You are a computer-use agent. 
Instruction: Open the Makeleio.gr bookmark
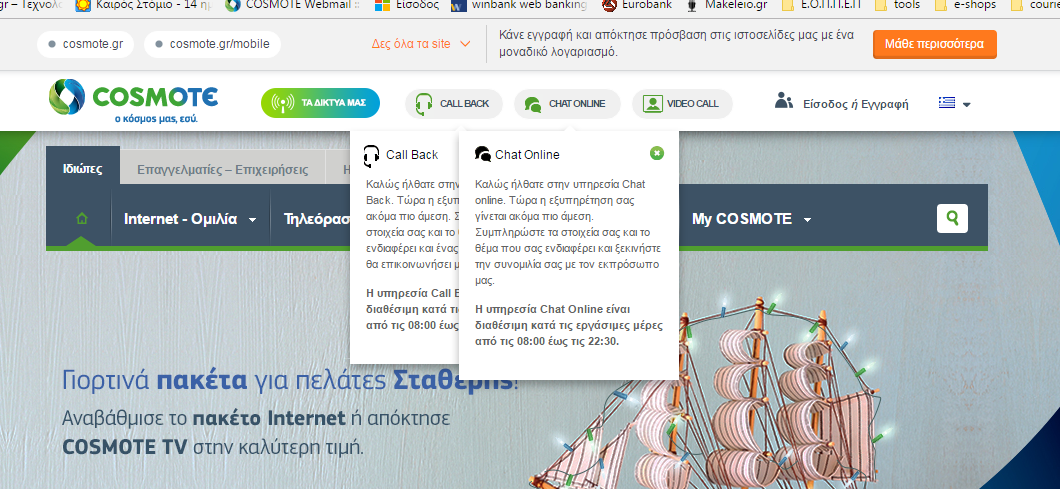727,5
